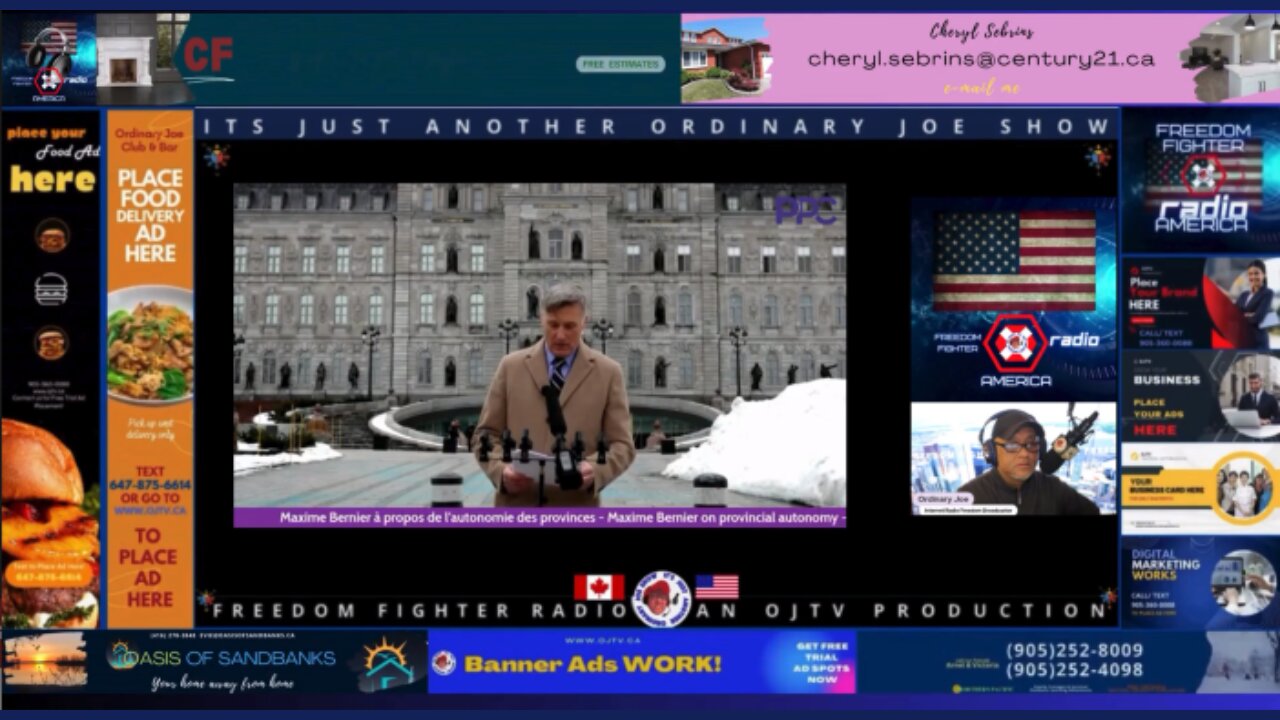Click the 'AN OJTV PRODUCTION' footer text
Screen dimensions: 1280x720
point(903,611)
